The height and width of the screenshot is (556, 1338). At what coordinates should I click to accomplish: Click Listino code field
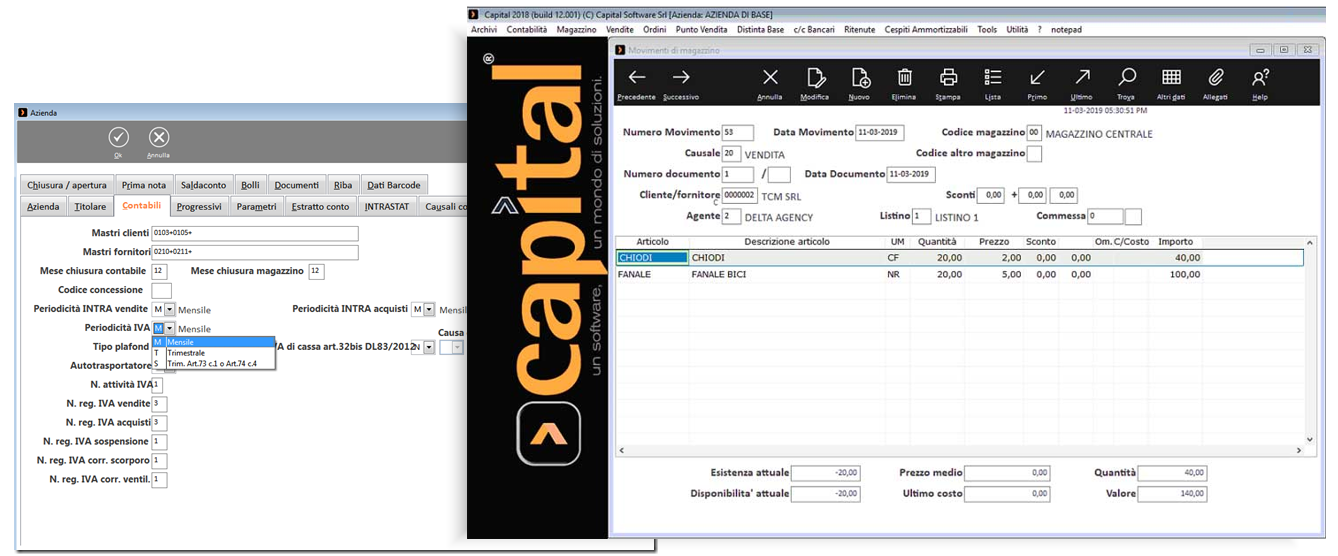(921, 216)
